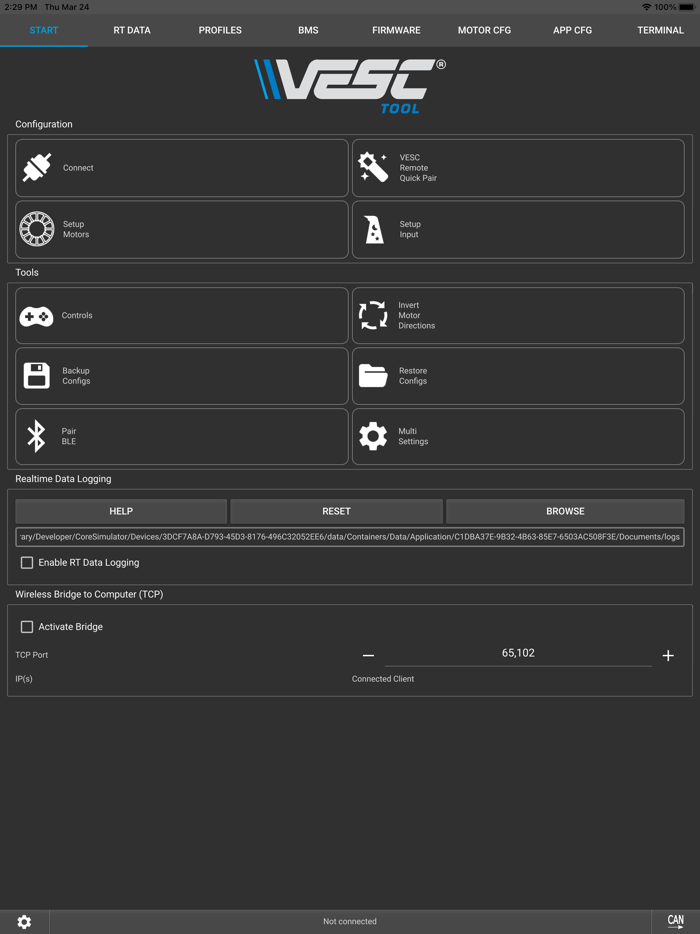This screenshot has height=934, width=700.
Task: Click the Setup Motors label
Action: point(76,229)
